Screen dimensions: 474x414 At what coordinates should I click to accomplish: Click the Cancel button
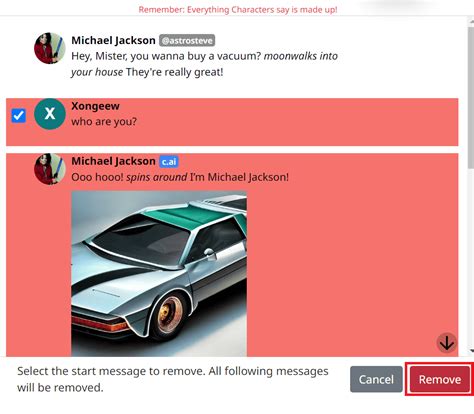point(376,379)
